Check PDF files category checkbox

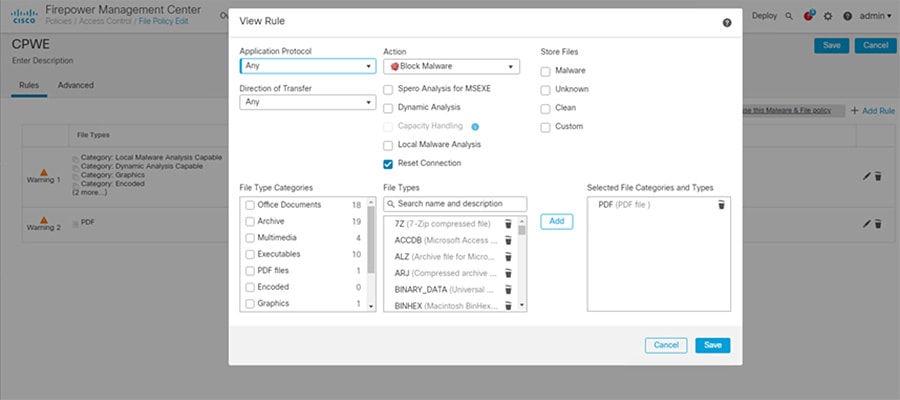pyautogui.click(x=250, y=271)
